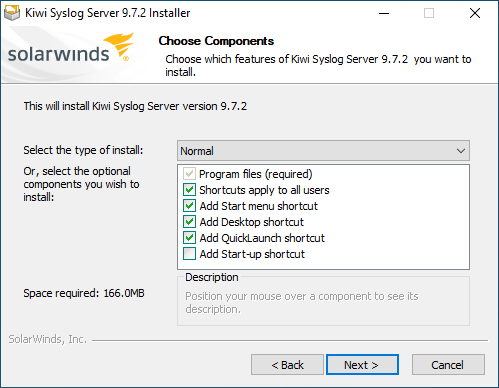This screenshot has width=499, height=388.
Task: Uncheck Add Start menu shortcut
Action: [189, 206]
